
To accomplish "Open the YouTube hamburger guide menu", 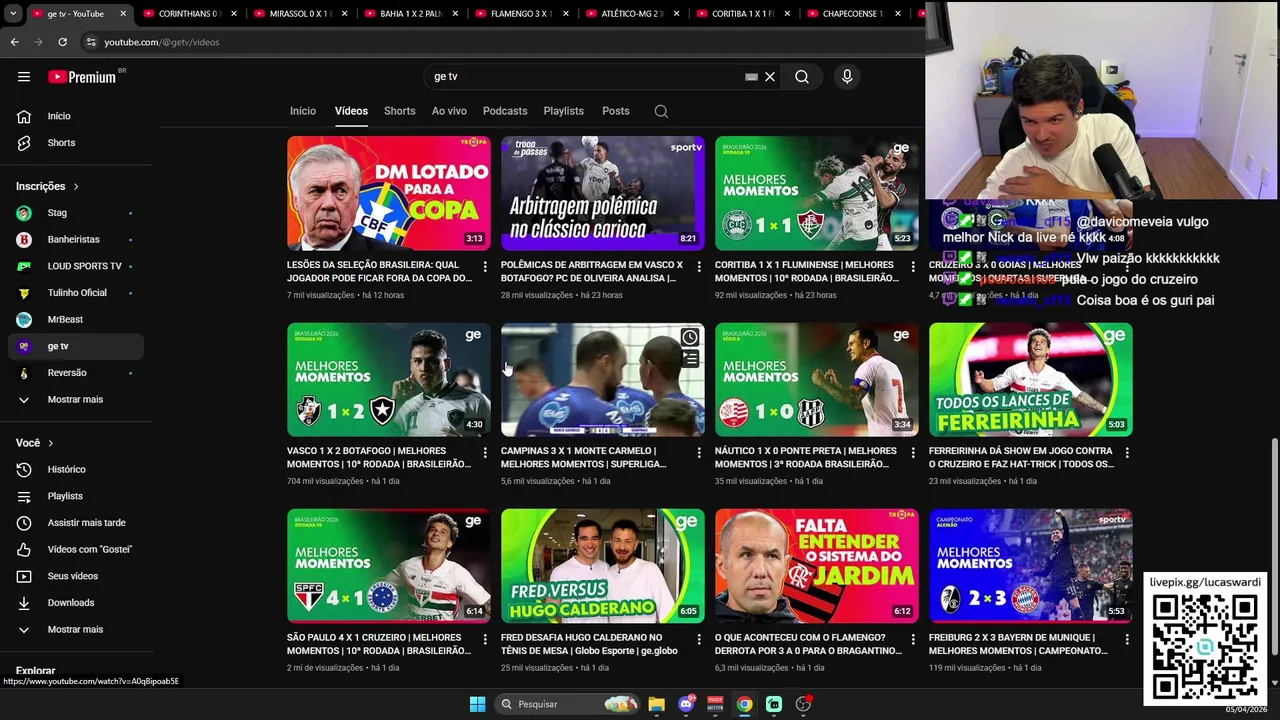I will coord(24,76).
